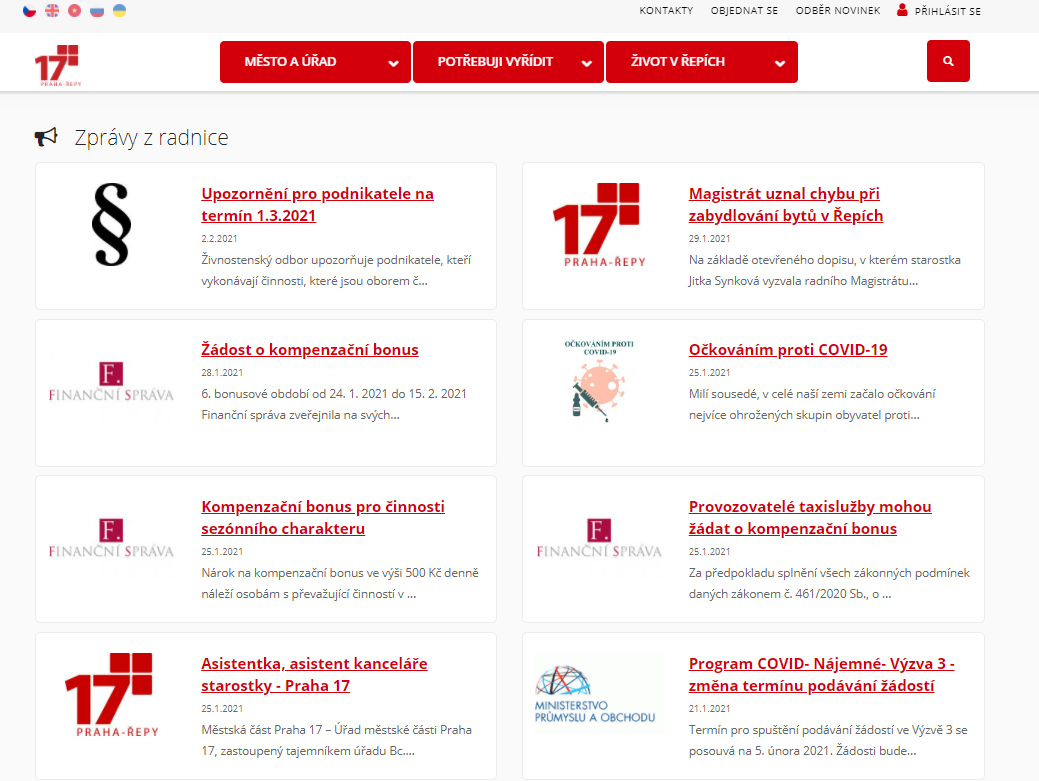Image resolution: width=1039 pixels, height=781 pixels.
Task: Choose the Ukrainian flag language
Action: (x=119, y=11)
